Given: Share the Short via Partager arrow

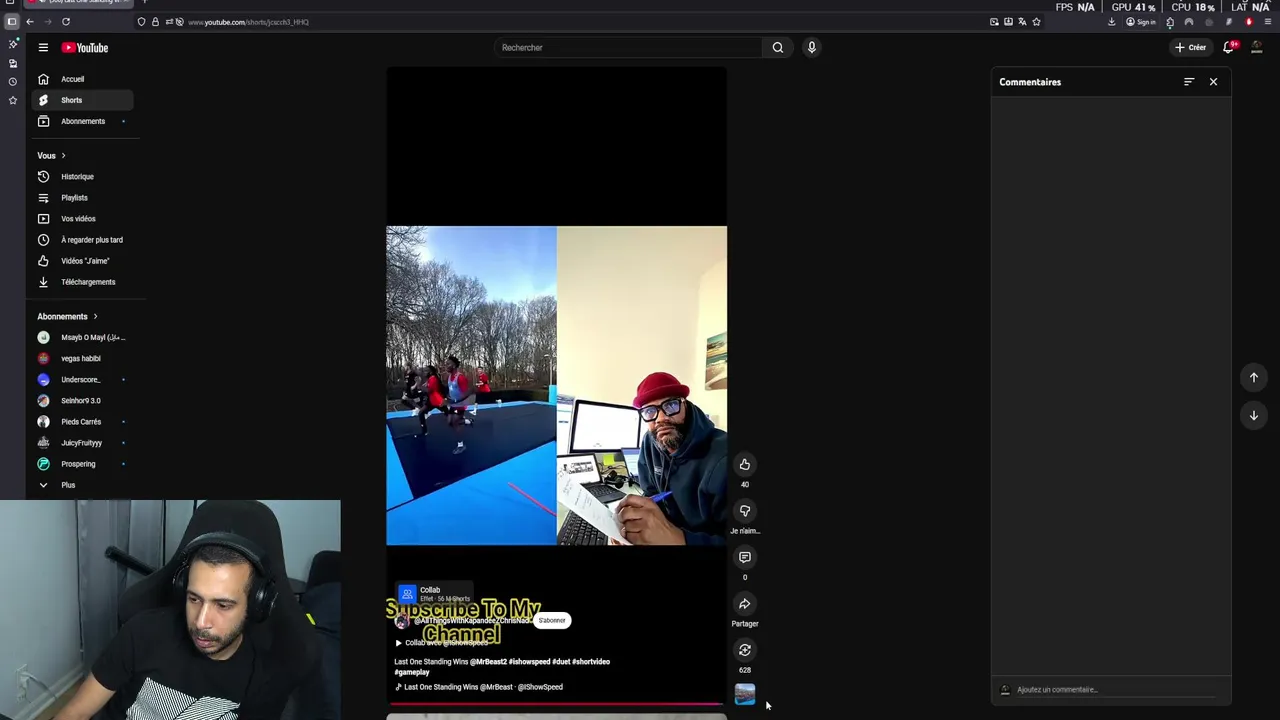Looking at the screenshot, I should click(744, 604).
